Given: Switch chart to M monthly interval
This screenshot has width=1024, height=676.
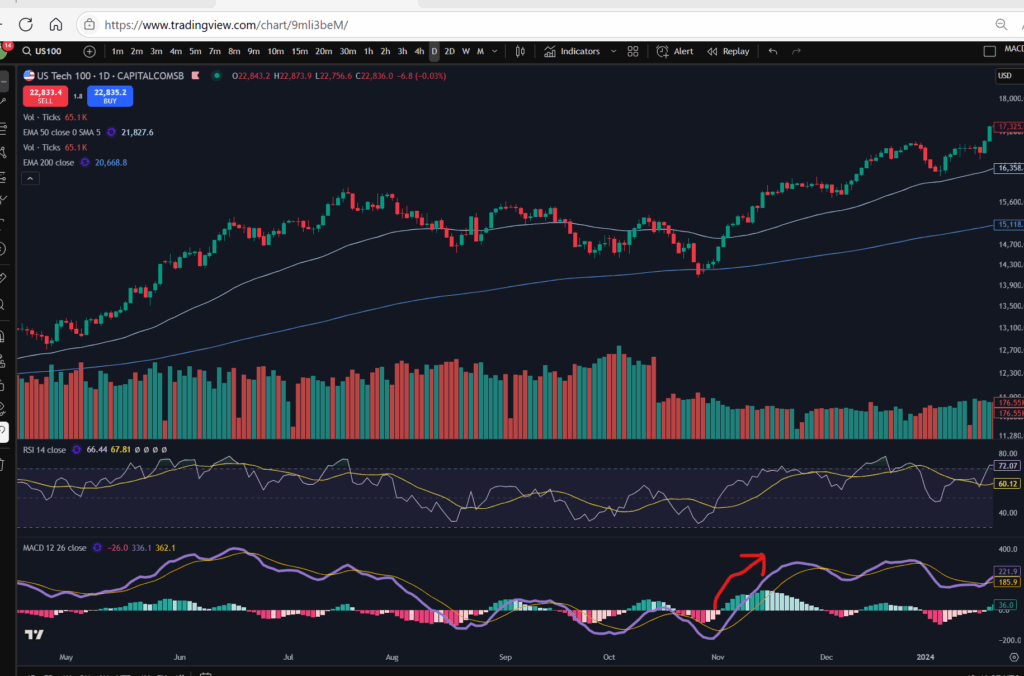Looking at the screenshot, I should pyautogui.click(x=480, y=51).
